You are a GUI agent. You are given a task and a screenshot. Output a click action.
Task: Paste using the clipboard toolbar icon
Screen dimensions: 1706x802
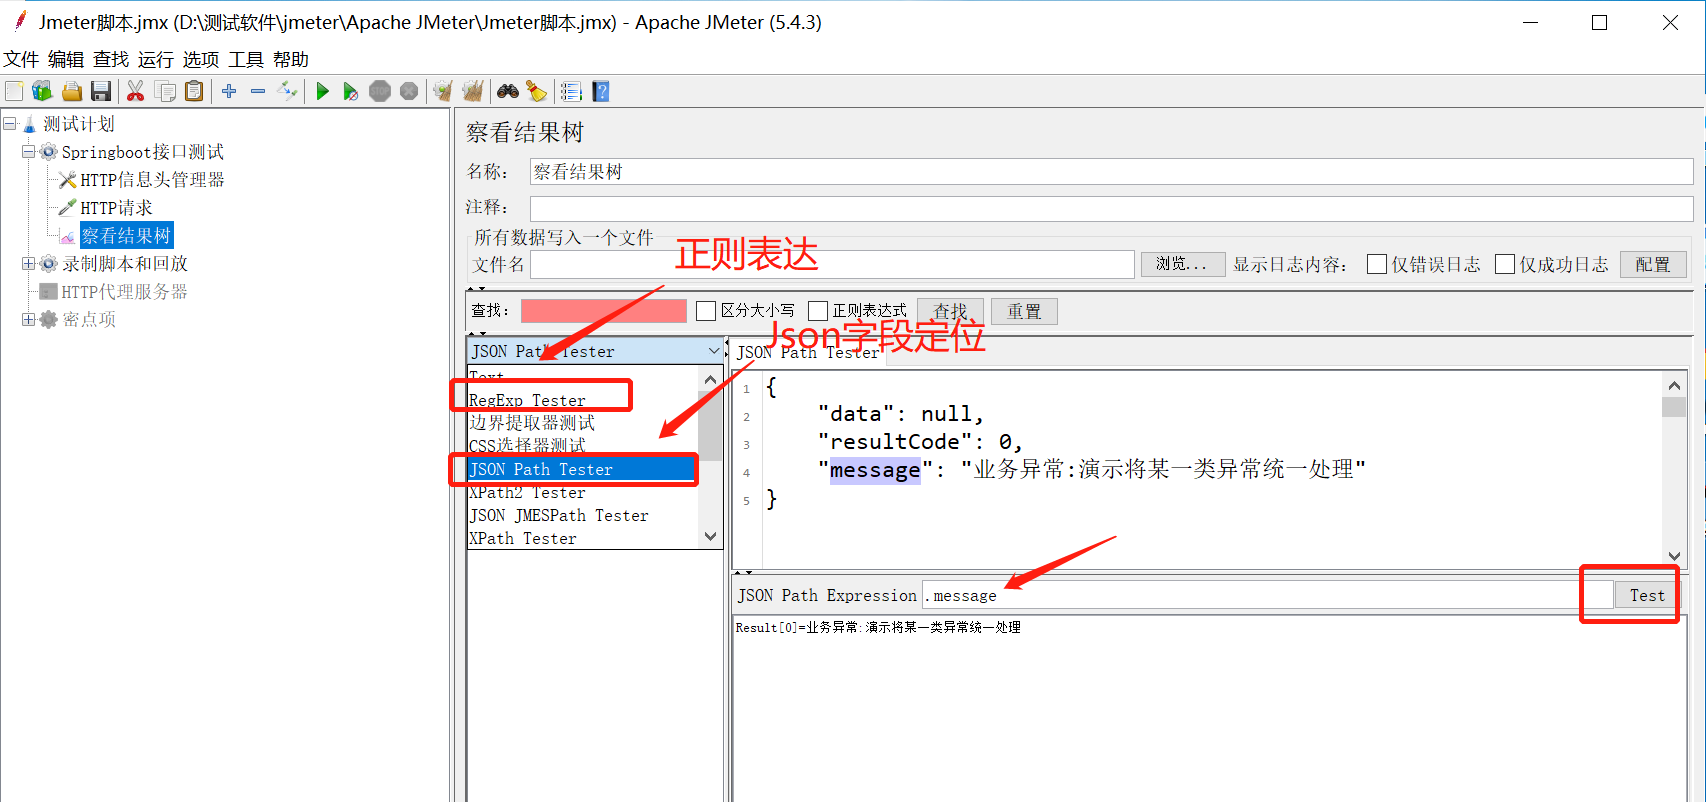click(195, 92)
